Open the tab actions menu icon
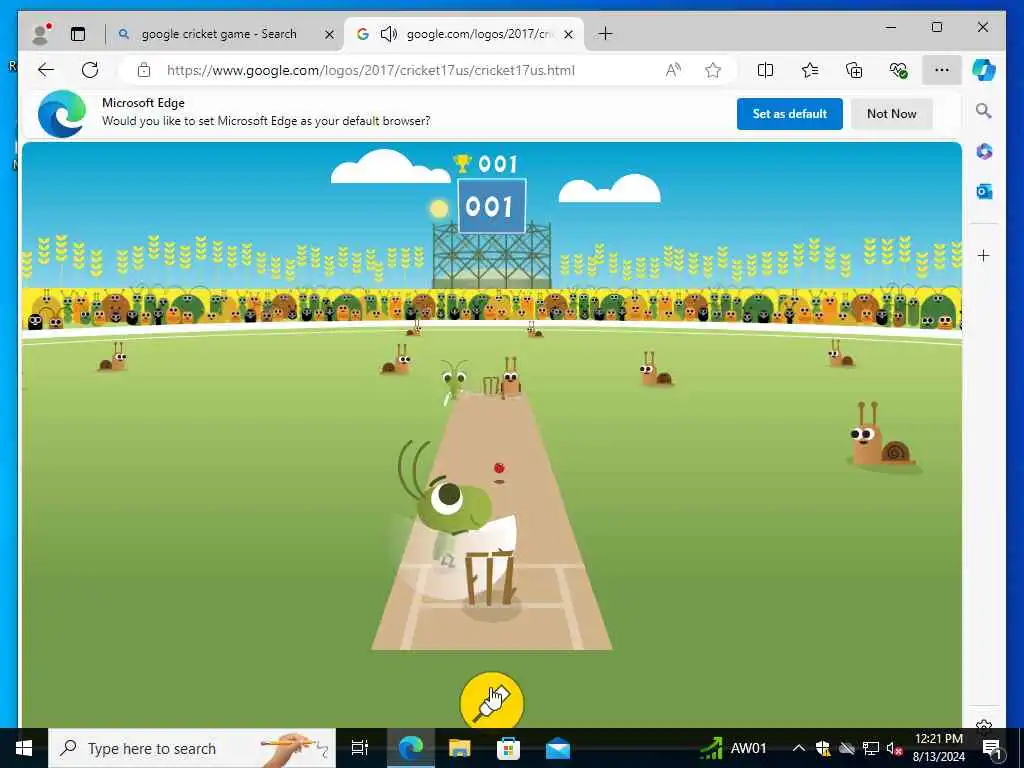Image resolution: width=1024 pixels, height=768 pixels. pyautogui.click(x=78, y=34)
